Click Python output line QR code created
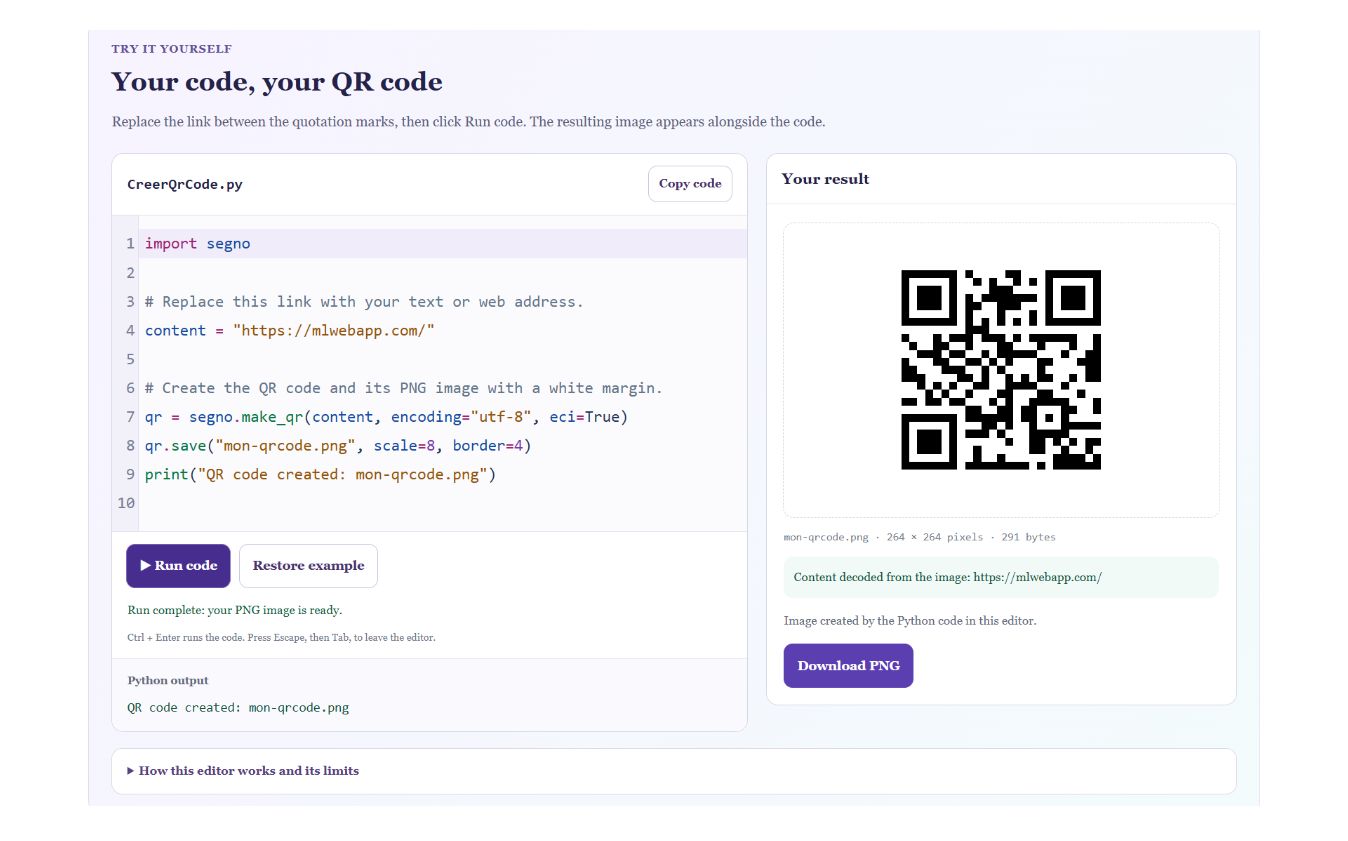1348x841 pixels. click(238, 708)
